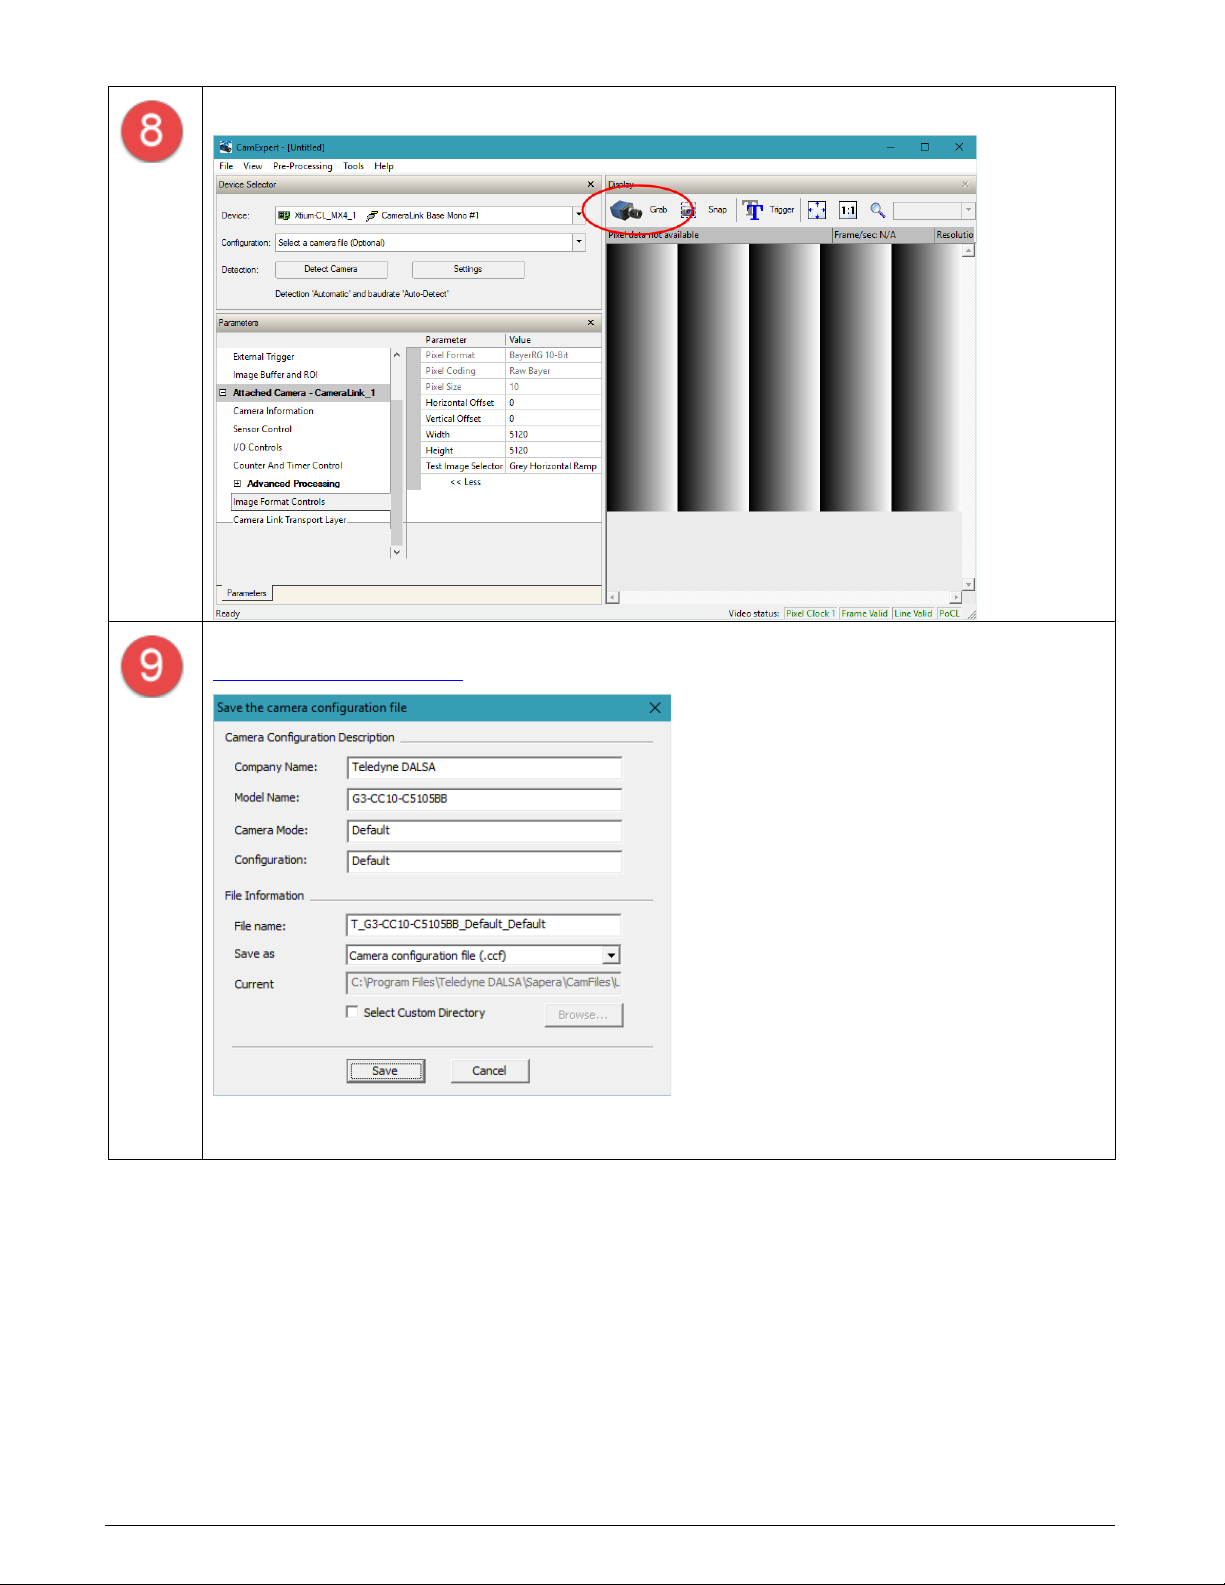Click Save in the configuration dialog

point(385,1071)
